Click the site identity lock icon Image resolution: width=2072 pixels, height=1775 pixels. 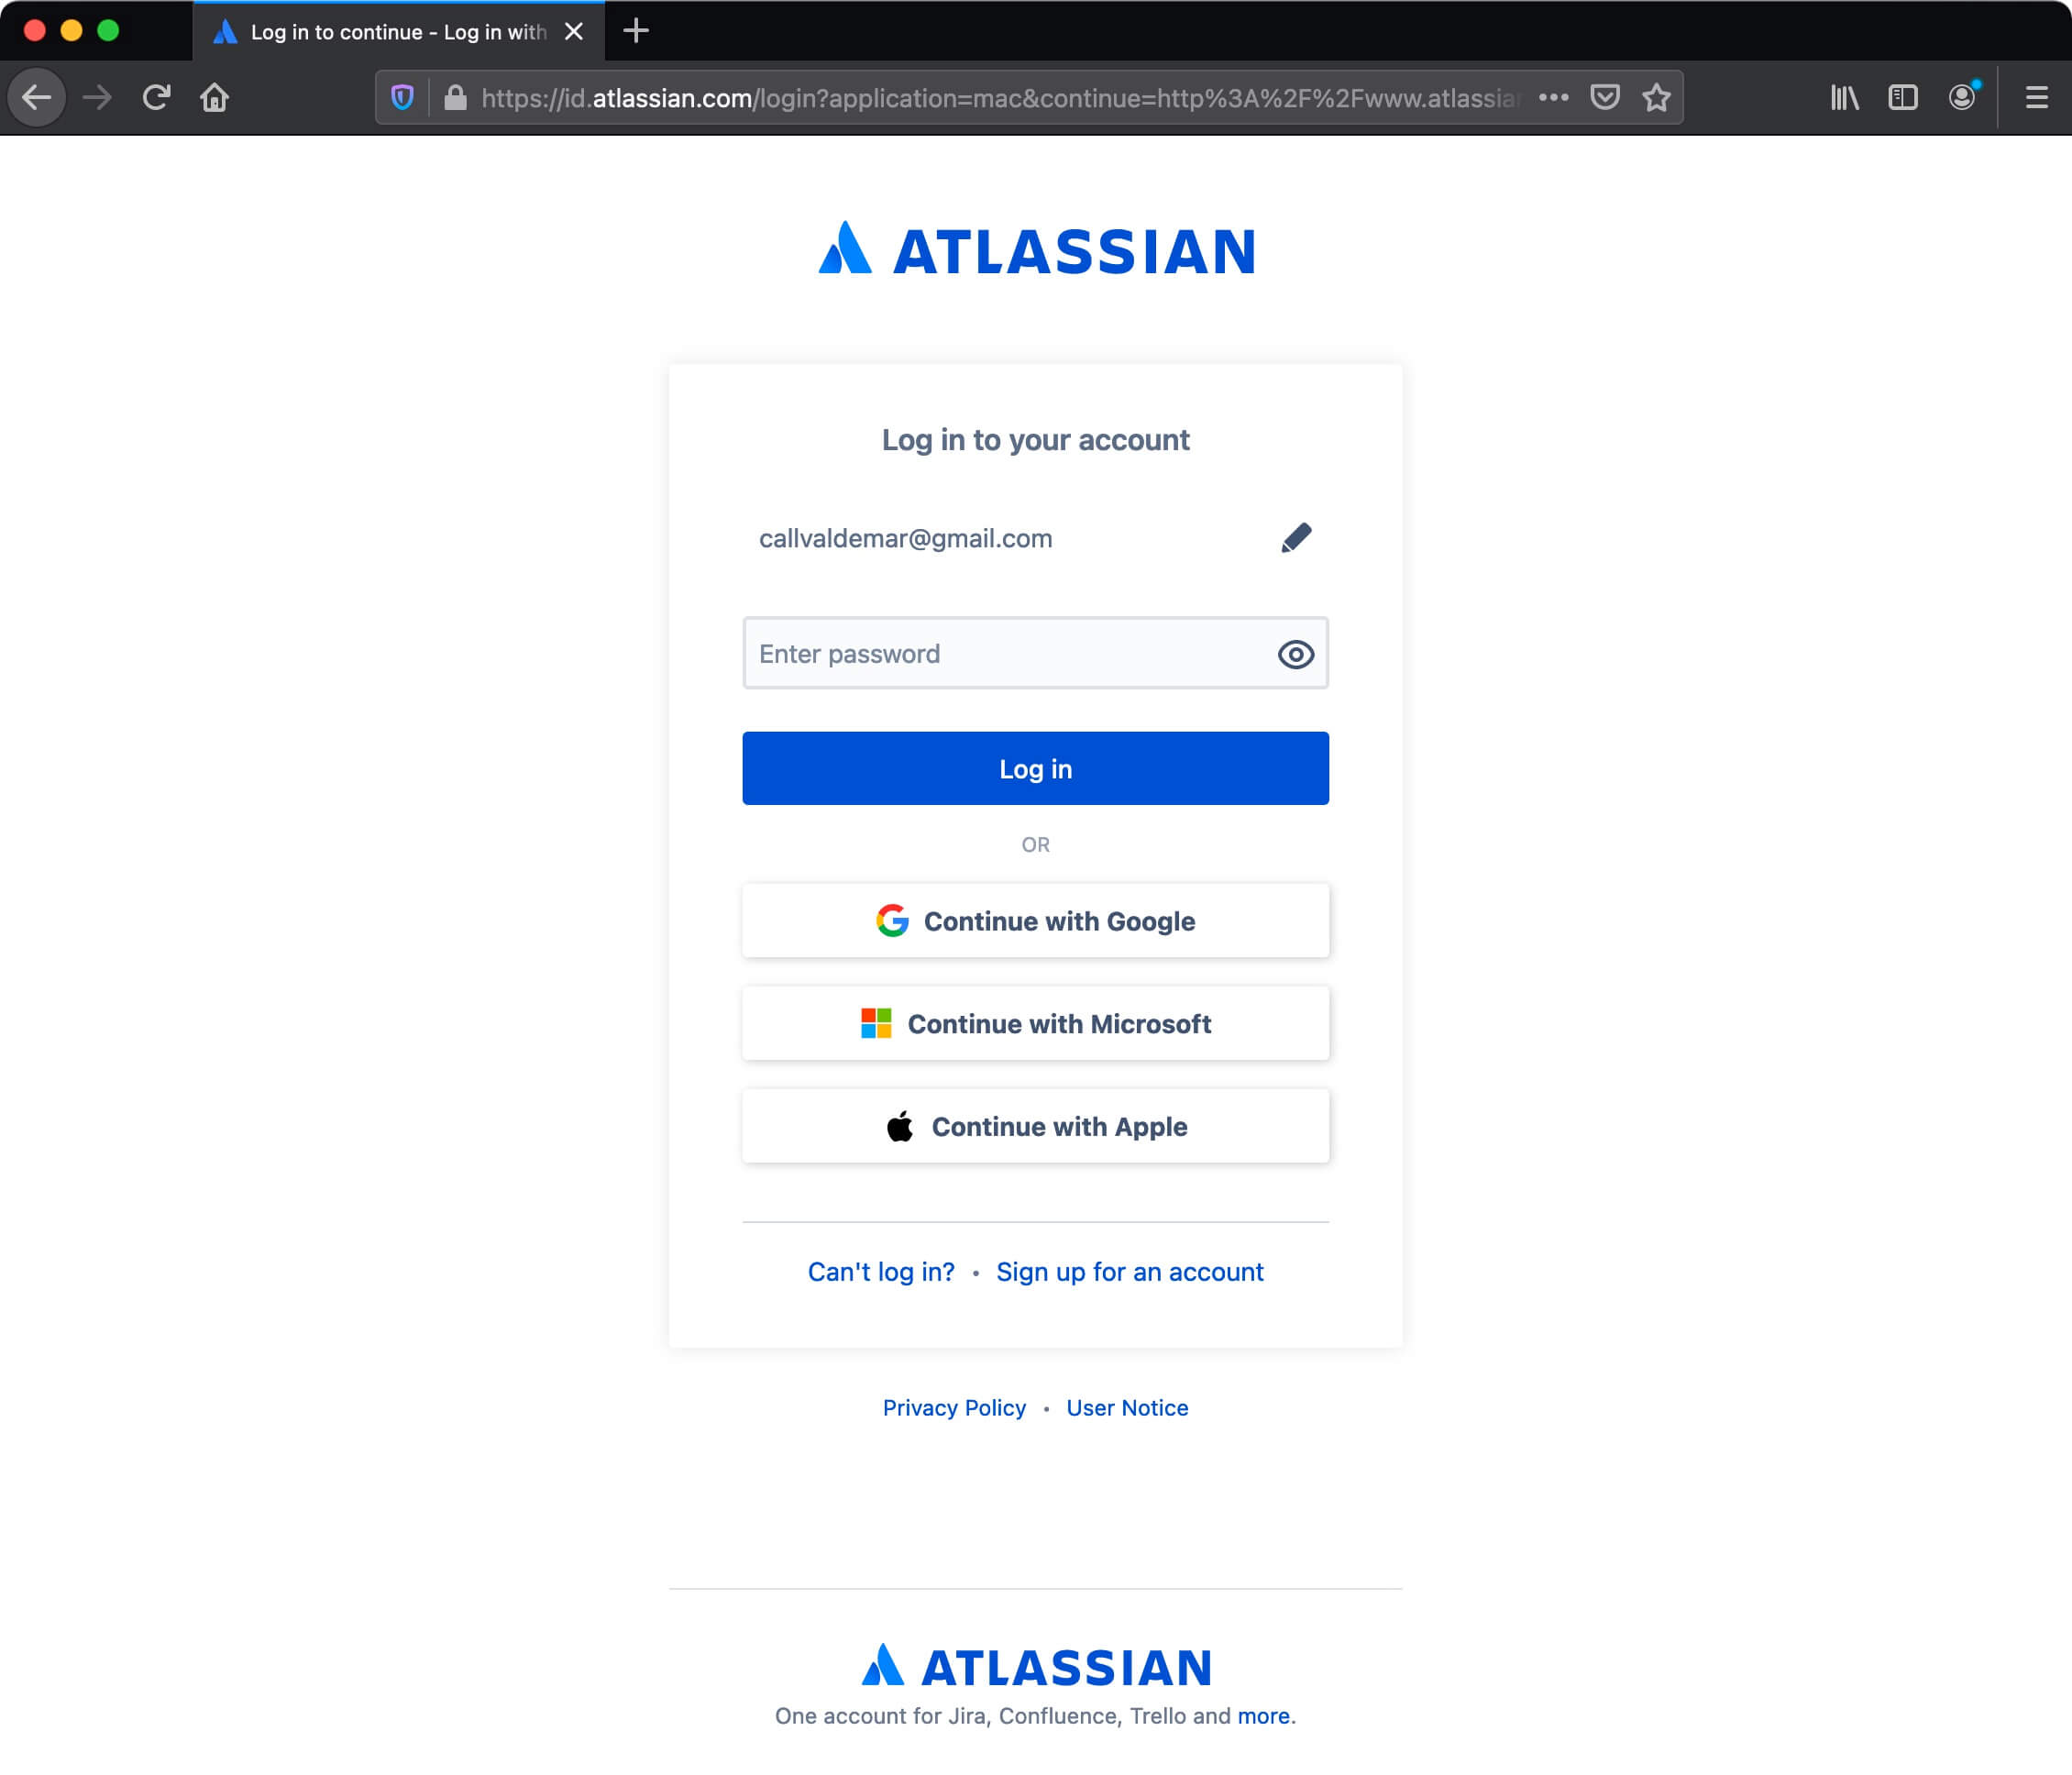(x=454, y=97)
